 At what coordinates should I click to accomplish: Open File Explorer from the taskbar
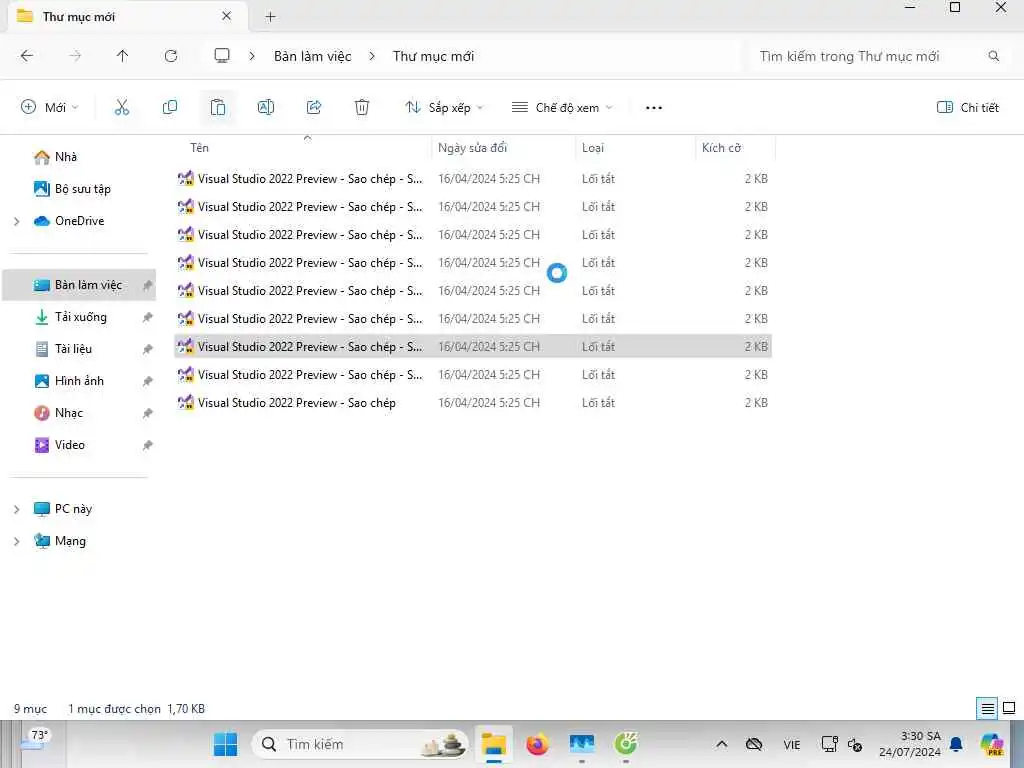(494, 744)
